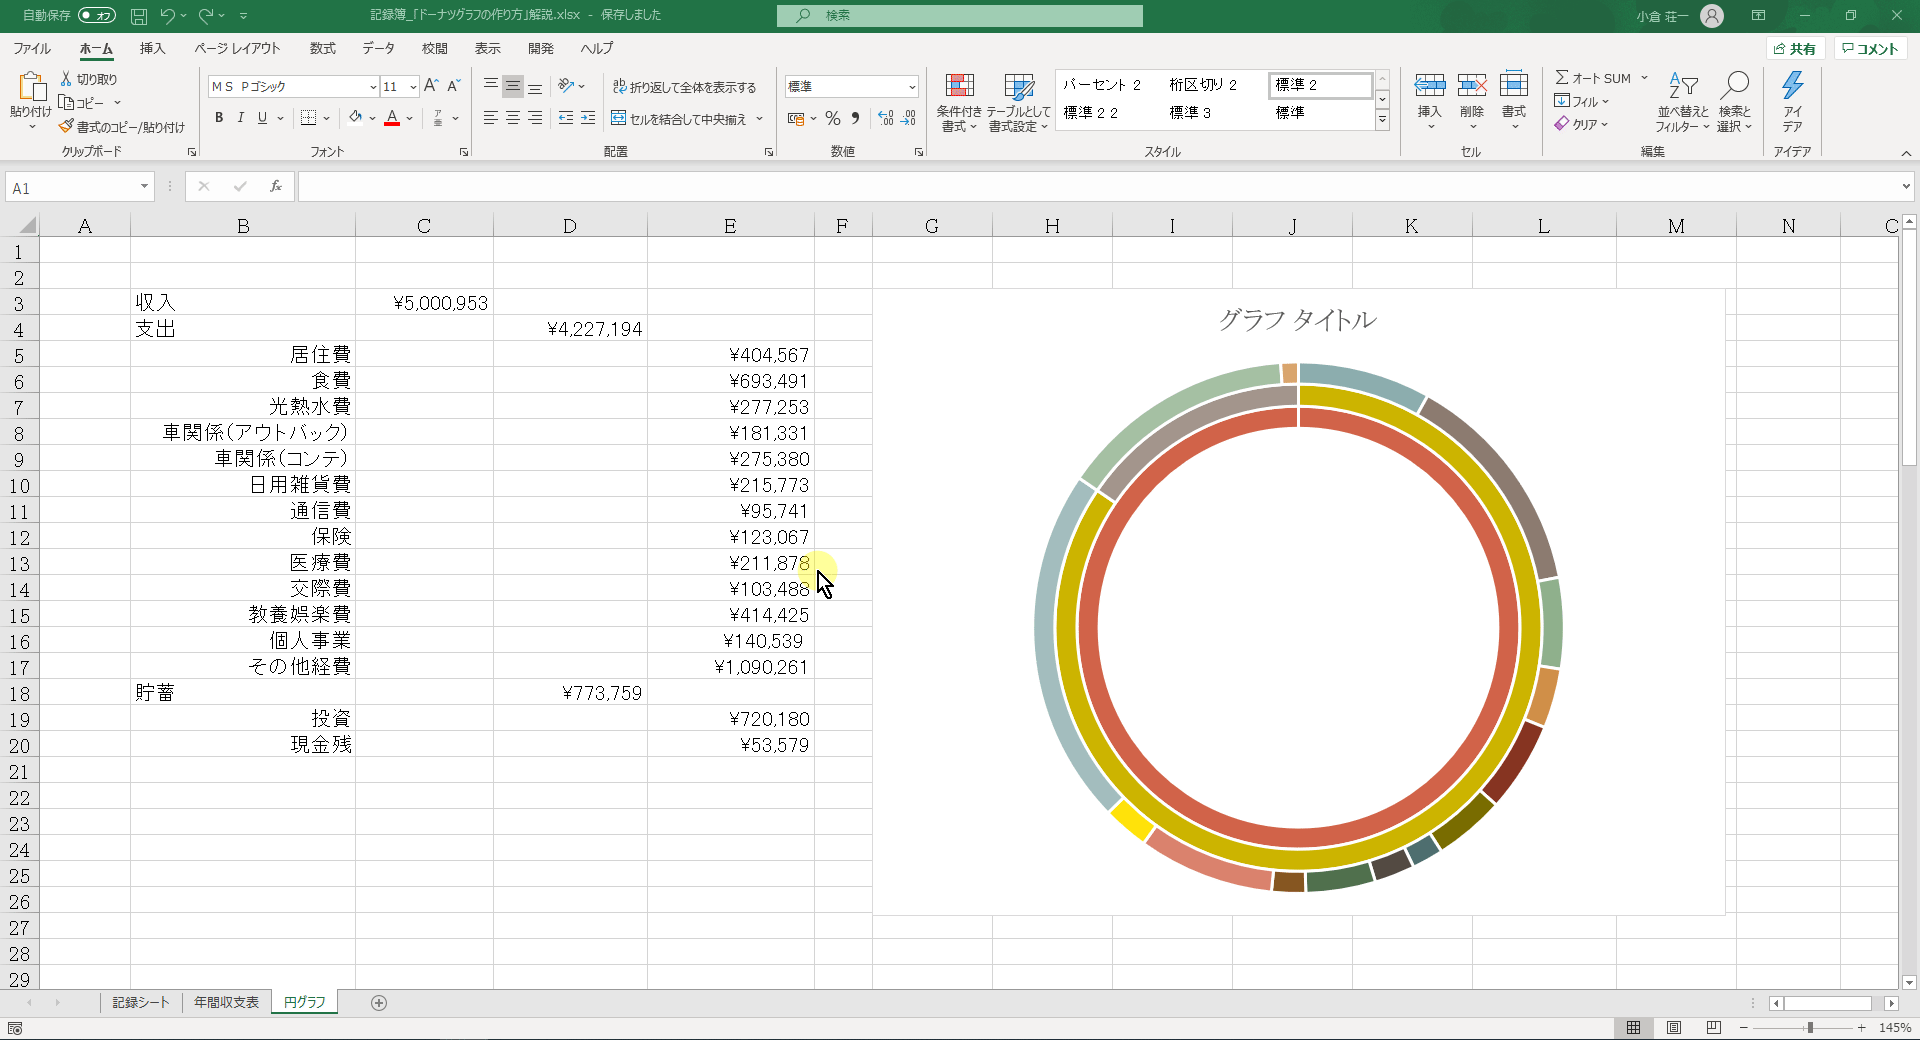Viewport: 1920px width, 1040px height.
Task: Apply the red Font Color
Action: [x=392, y=118]
